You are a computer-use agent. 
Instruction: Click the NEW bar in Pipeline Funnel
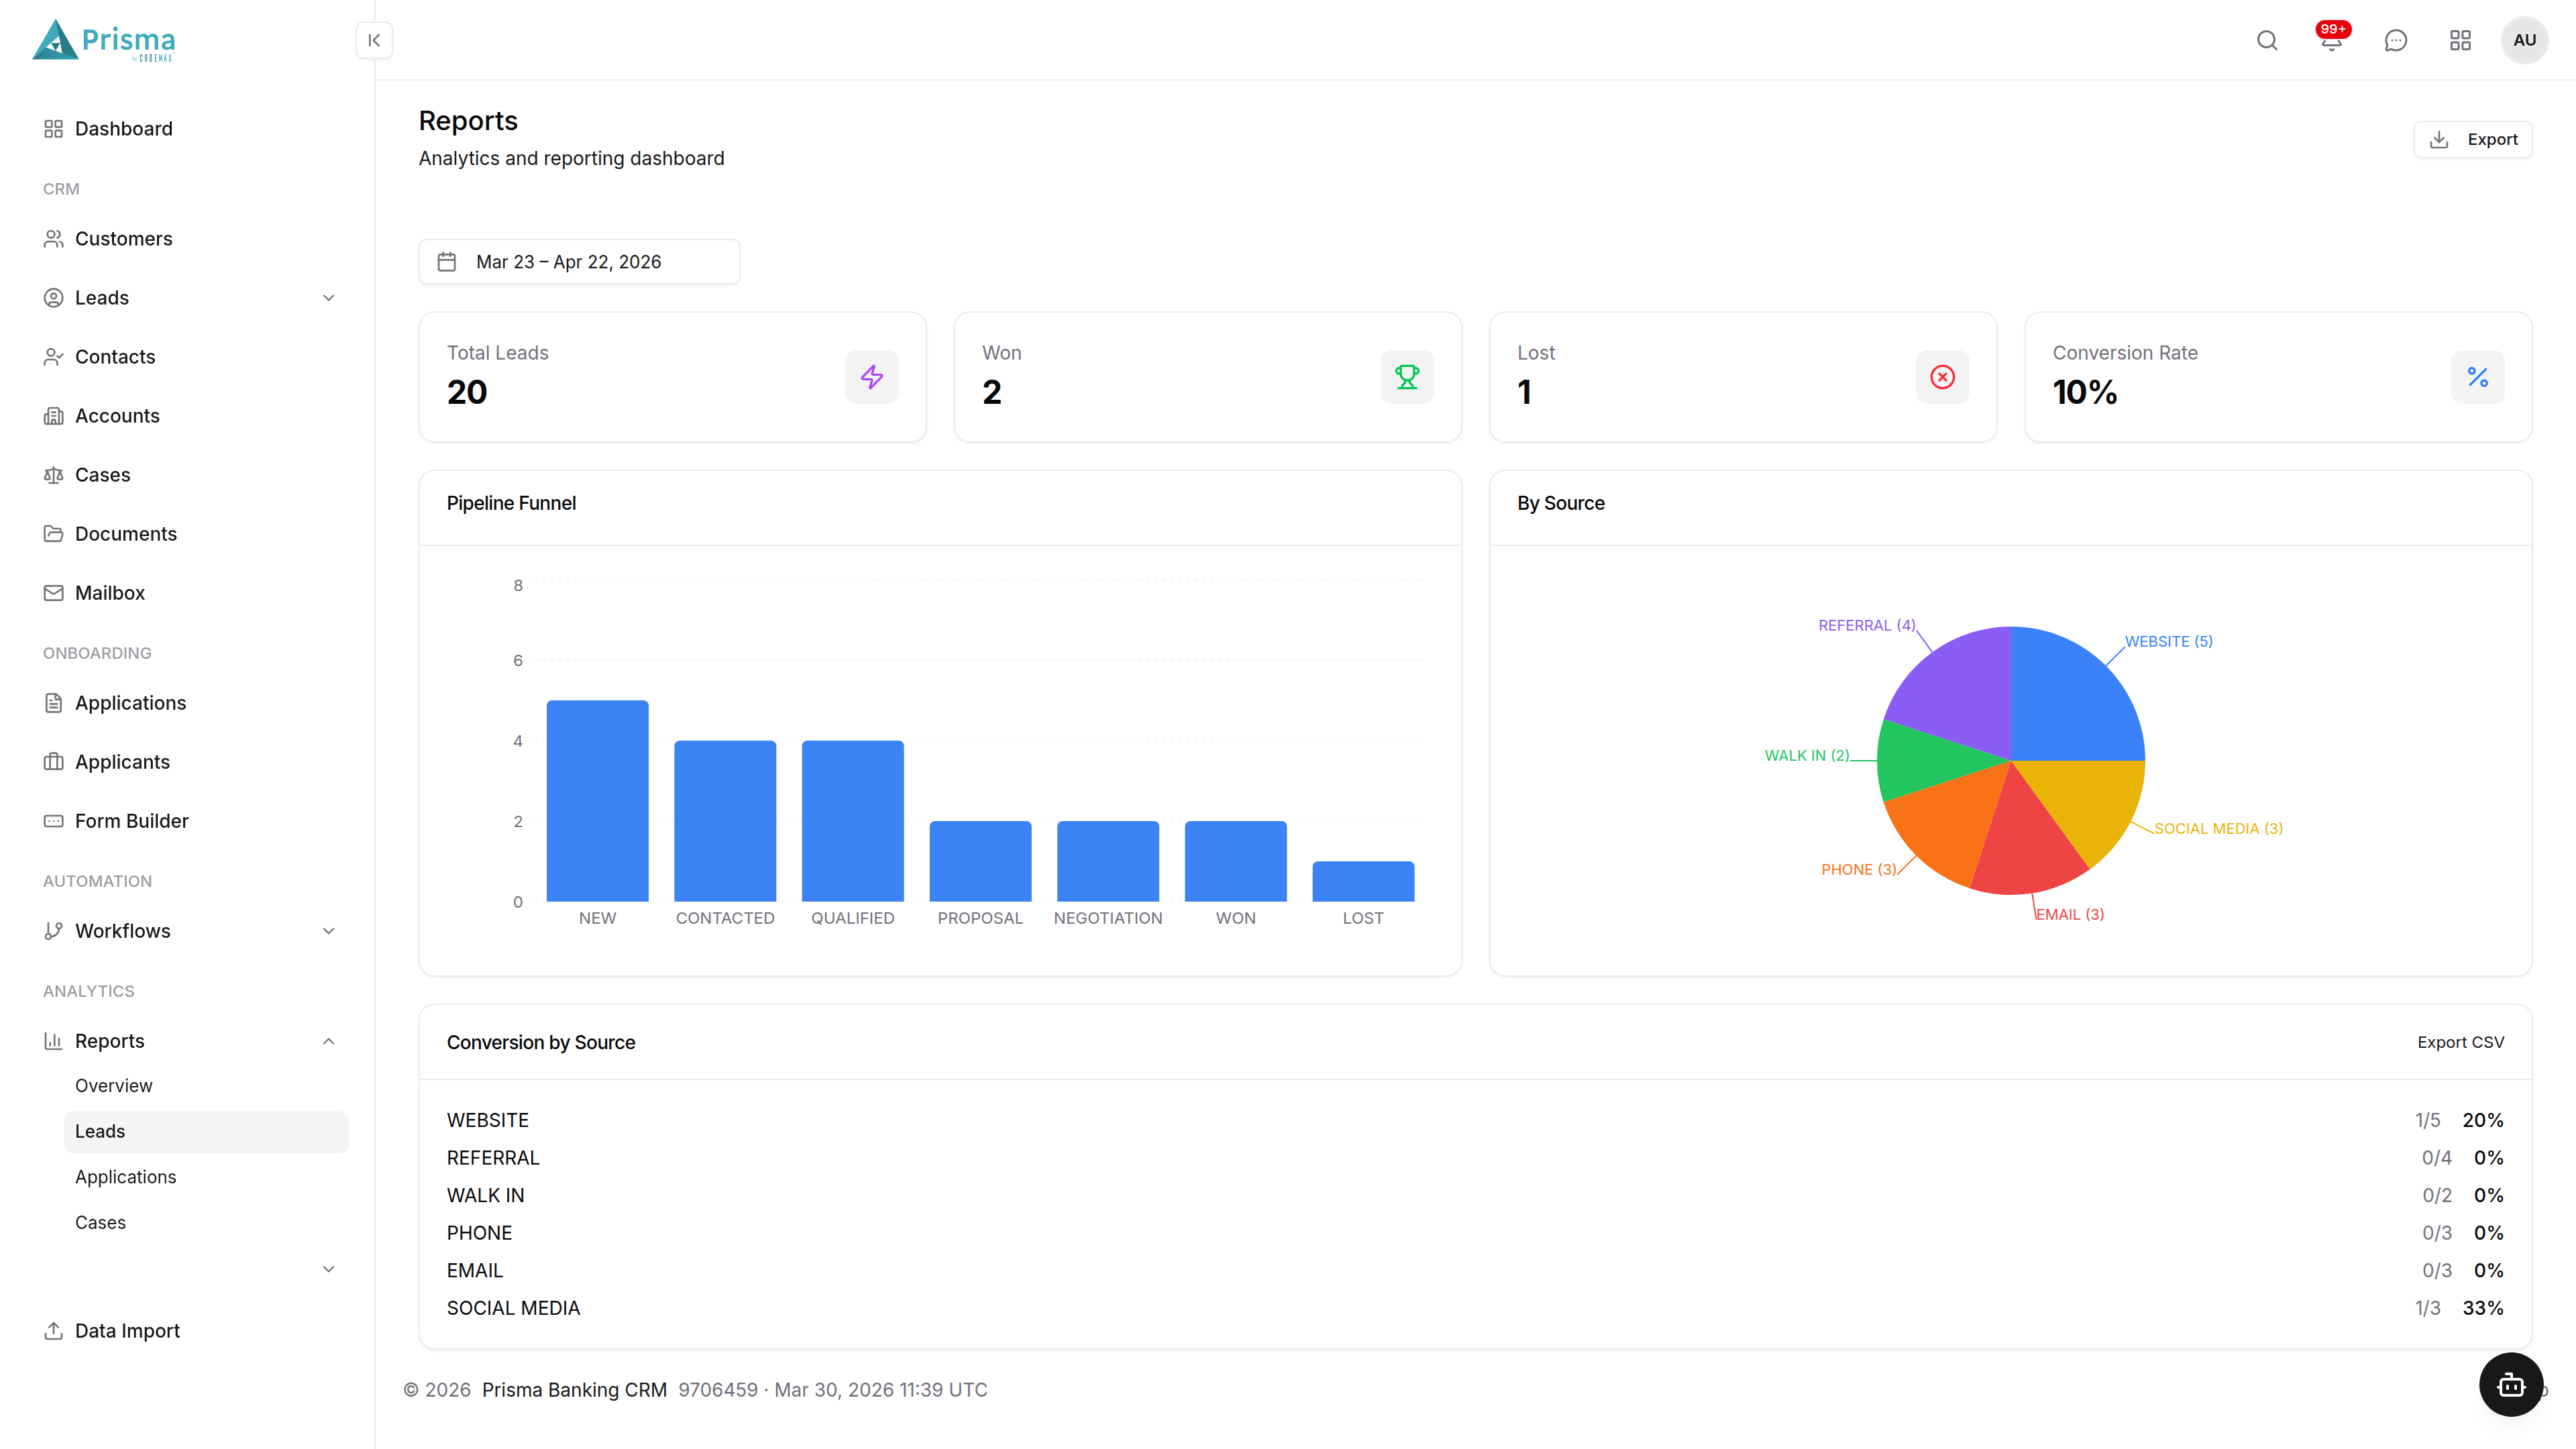point(597,801)
